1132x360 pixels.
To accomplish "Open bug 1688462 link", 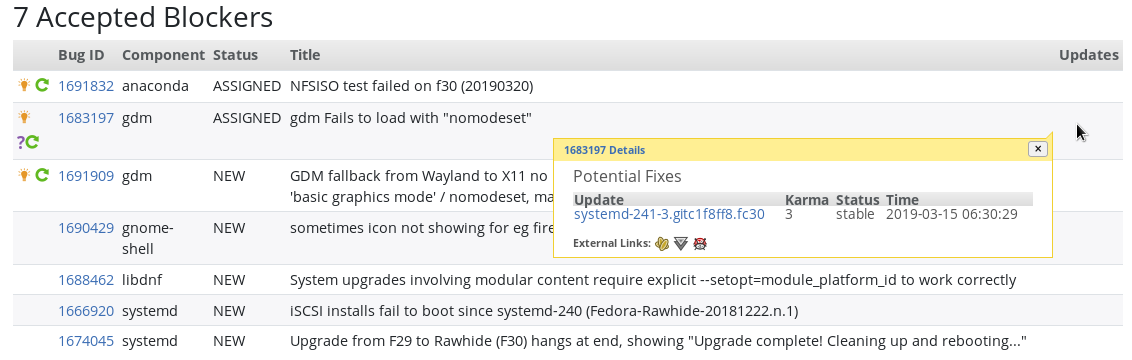I will (86, 280).
